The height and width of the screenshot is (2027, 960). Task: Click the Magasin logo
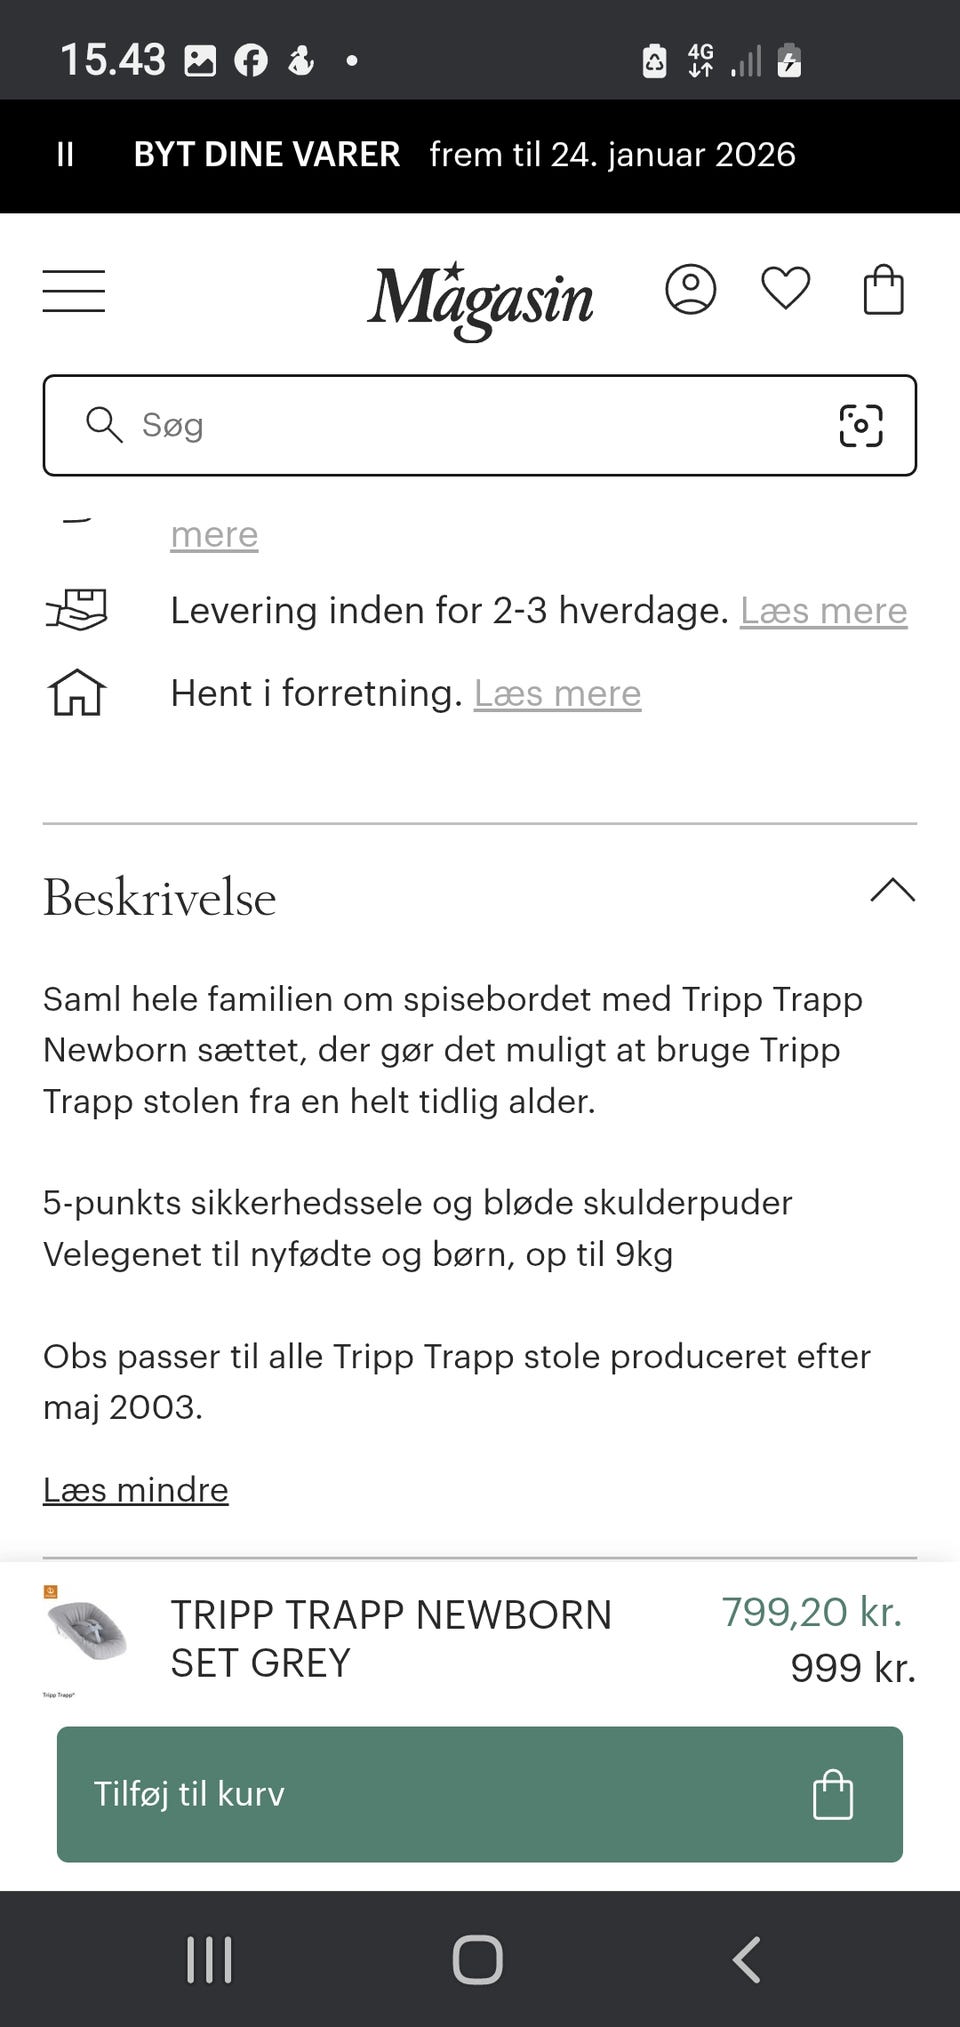(x=480, y=298)
